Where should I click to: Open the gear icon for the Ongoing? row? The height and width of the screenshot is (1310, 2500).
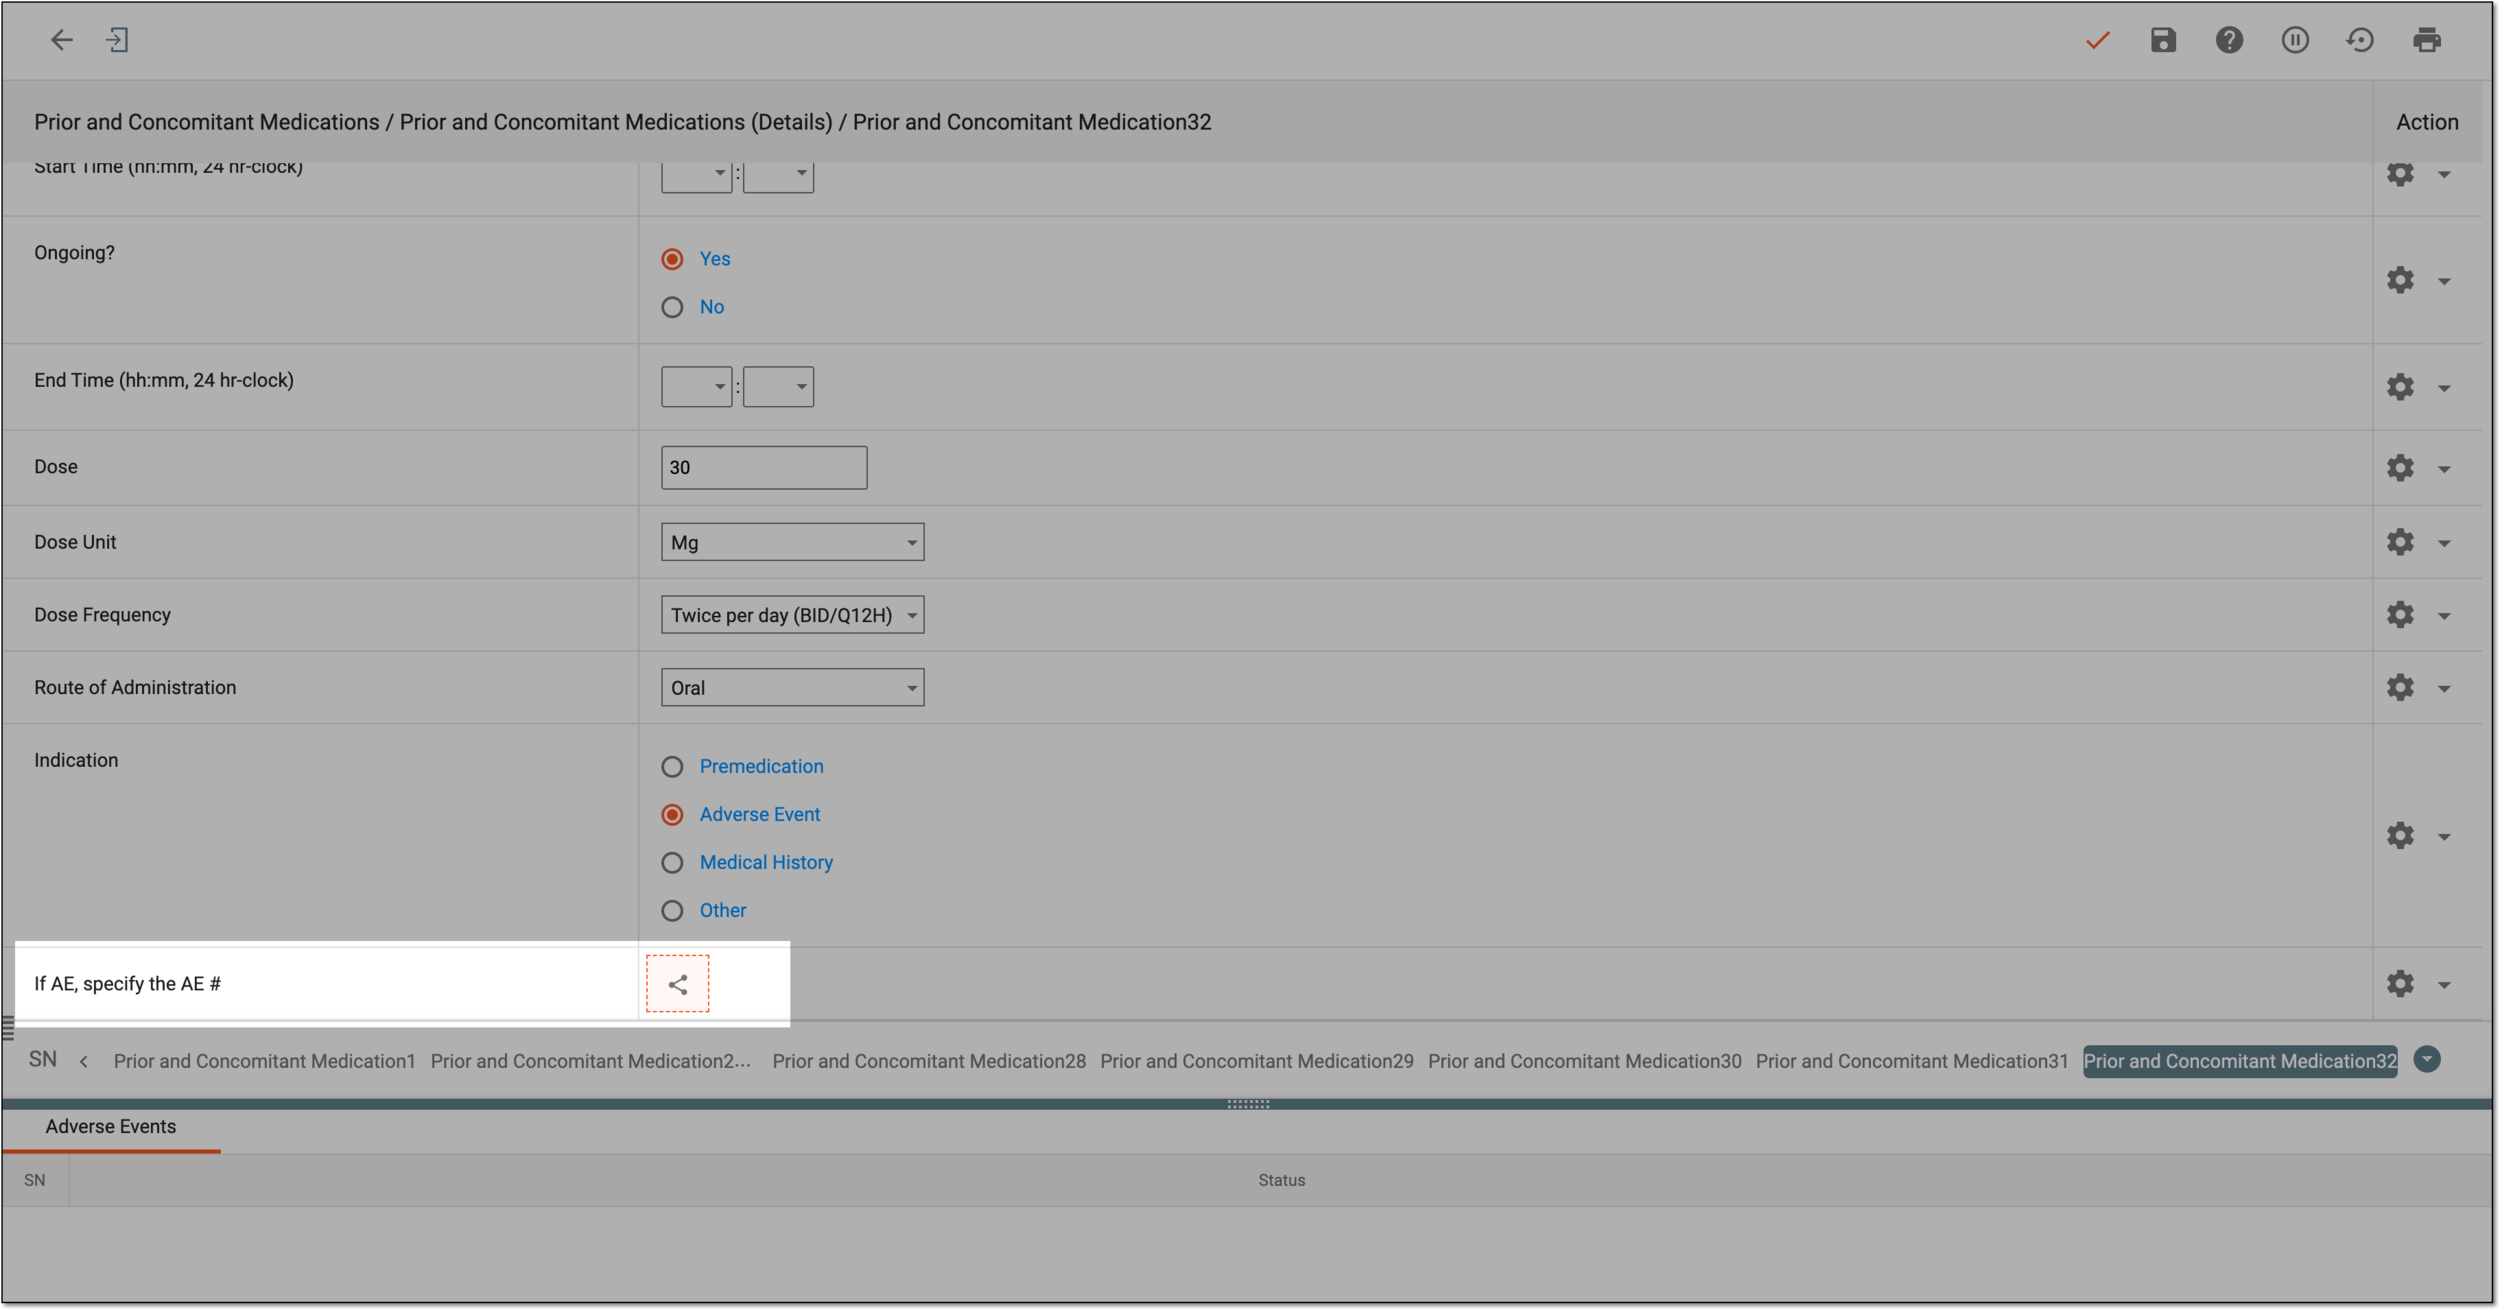[2400, 280]
